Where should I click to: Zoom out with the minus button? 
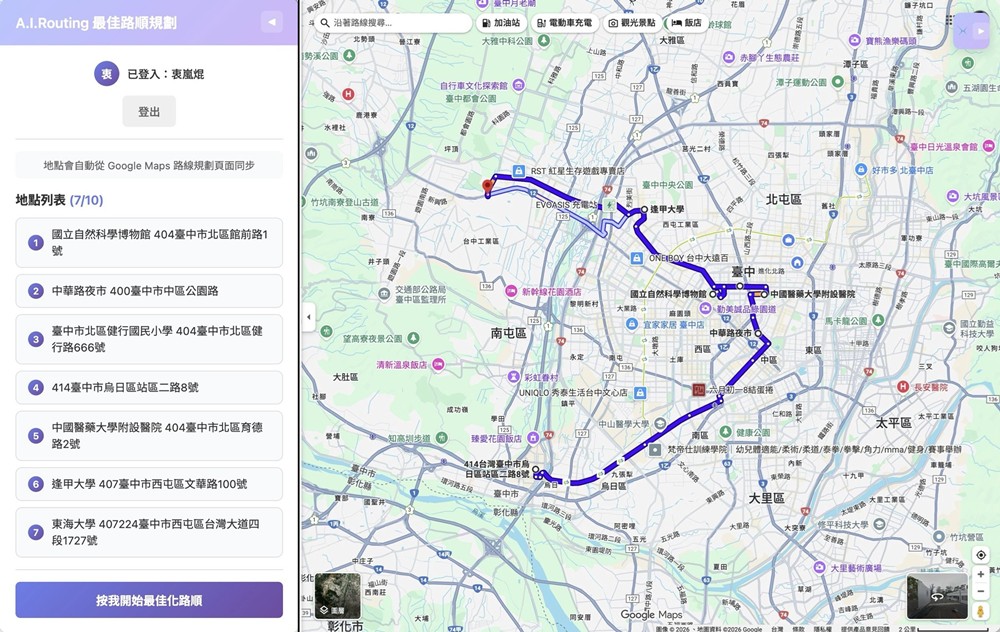pyautogui.click(x=981, y=593)
